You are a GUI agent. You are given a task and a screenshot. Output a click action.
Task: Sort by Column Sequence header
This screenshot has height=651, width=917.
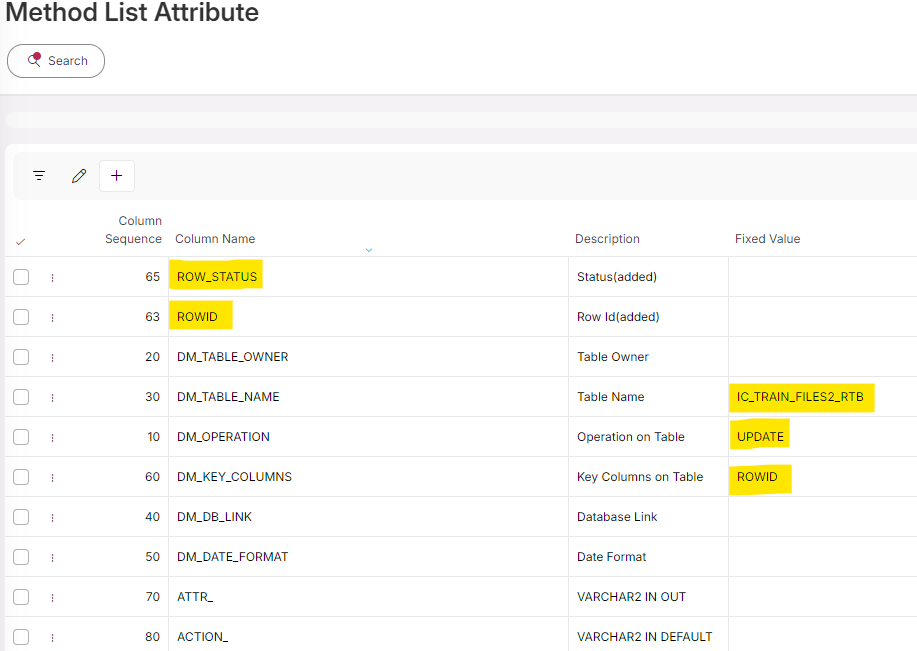(133, 230)
